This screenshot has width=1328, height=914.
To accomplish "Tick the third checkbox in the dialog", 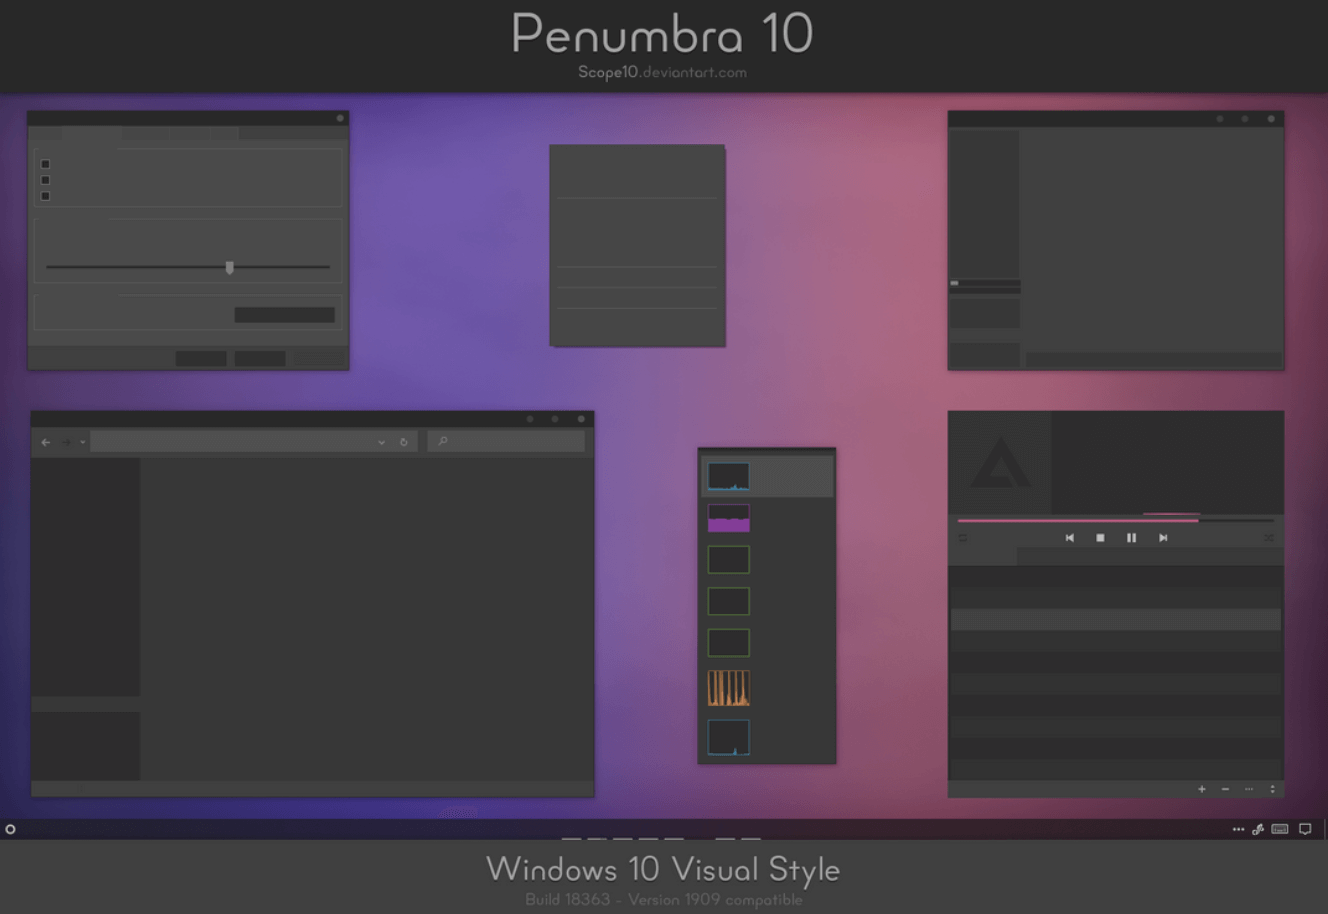I will point(45,196).
